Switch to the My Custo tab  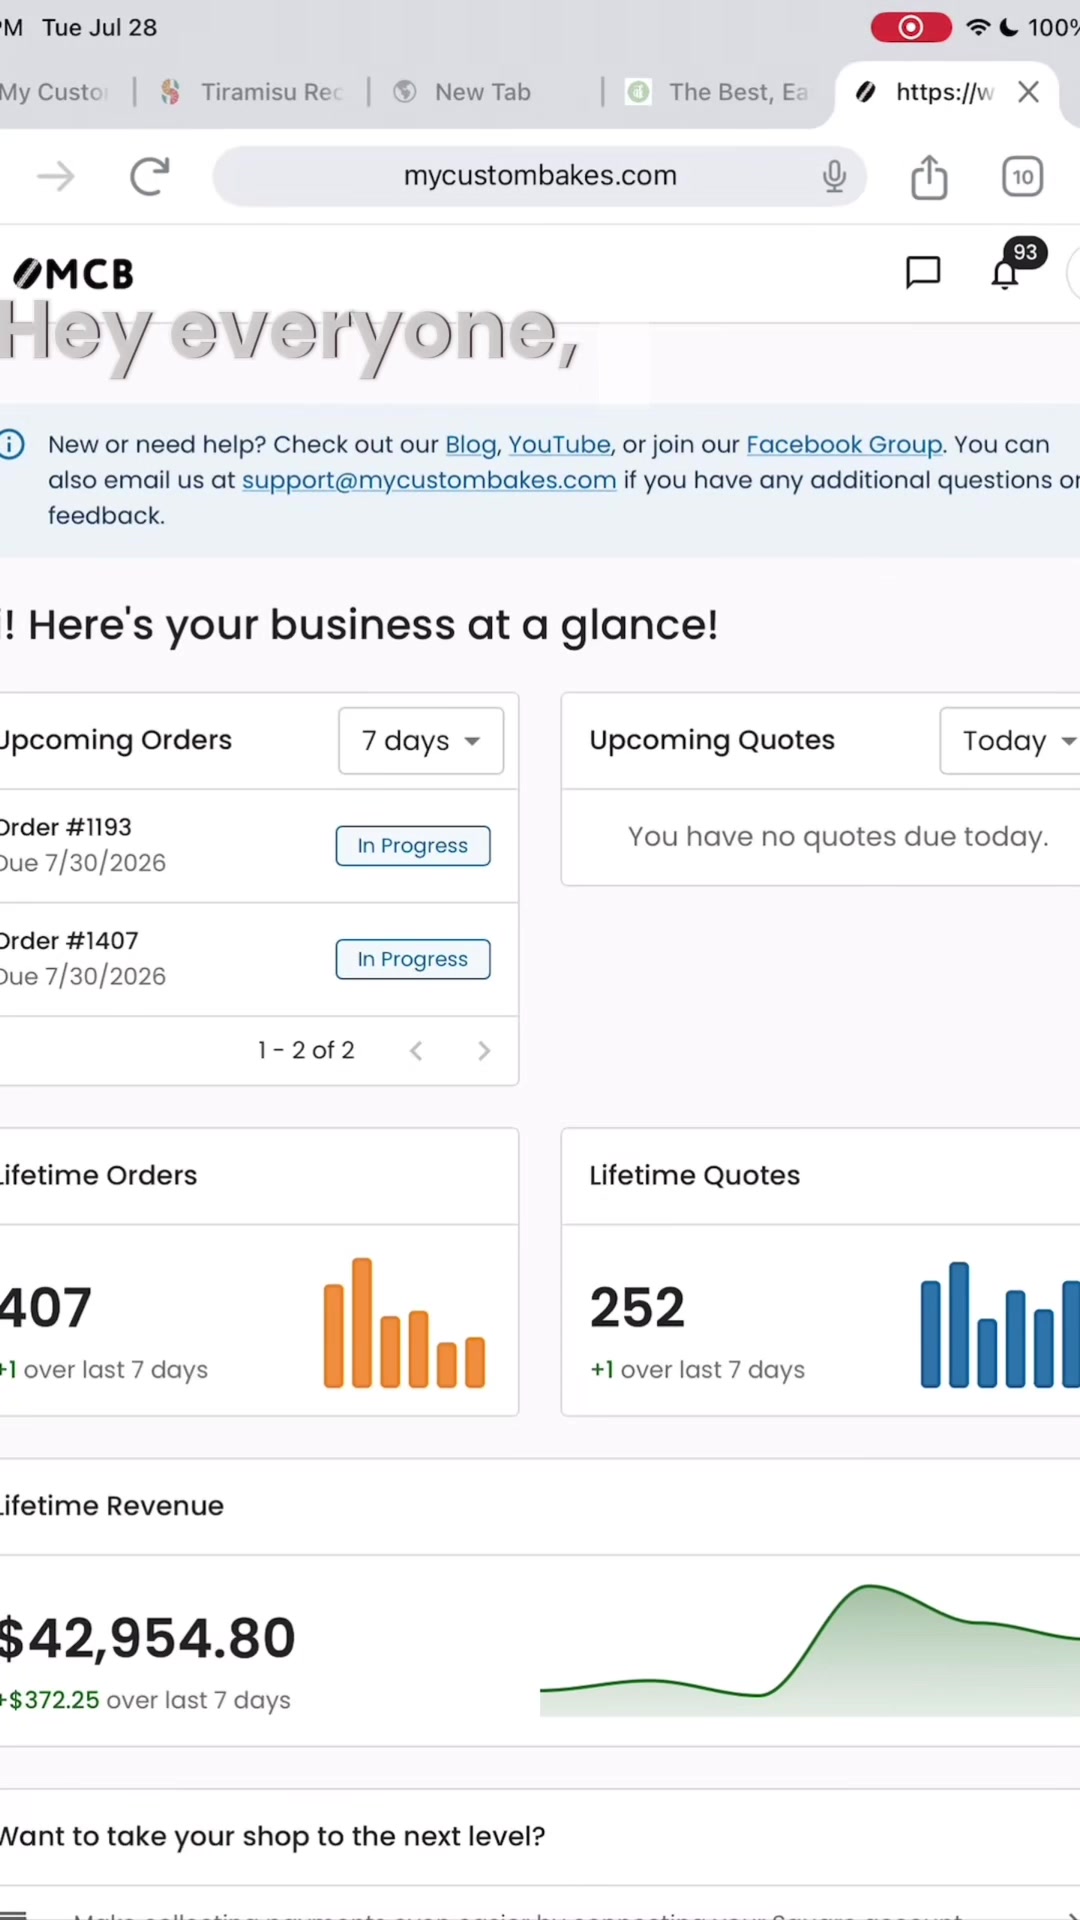pos(54,92)
